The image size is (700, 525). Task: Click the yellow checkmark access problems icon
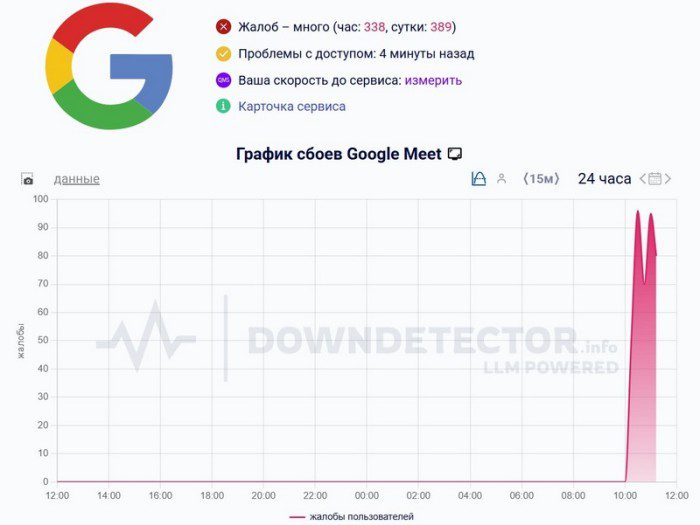pyautogui.click(x=223, y=54)
